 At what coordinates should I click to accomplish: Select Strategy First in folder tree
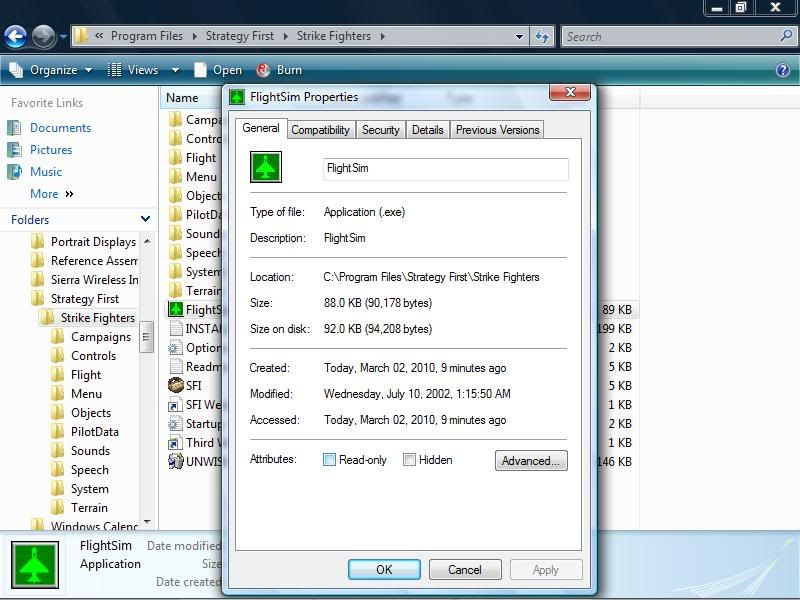click(84, 298)
